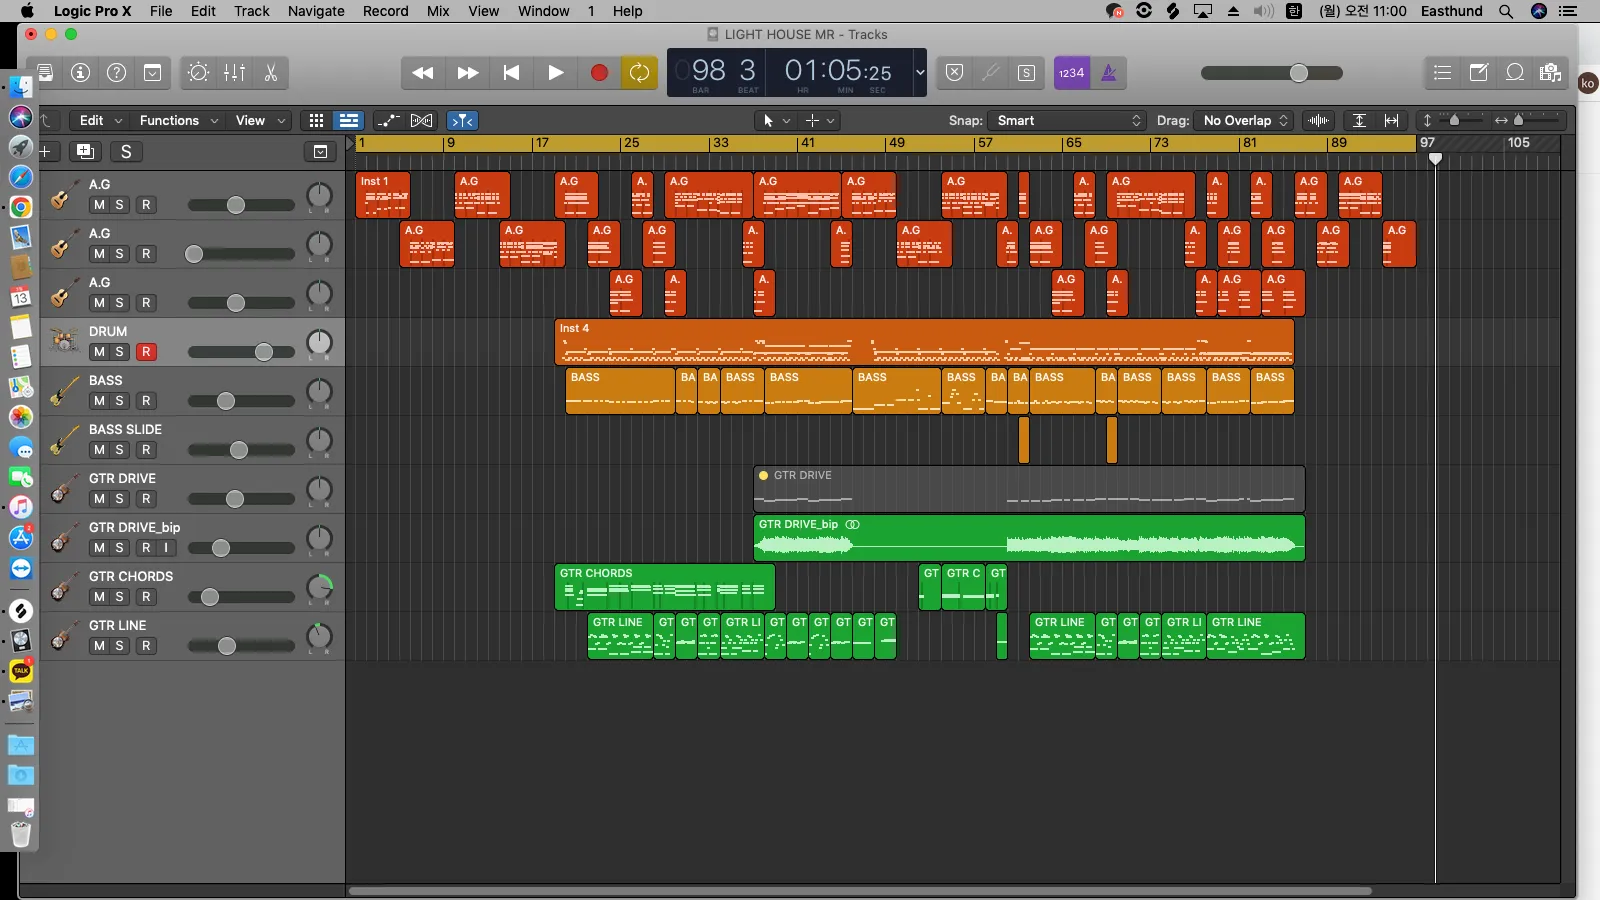Open the Navigate menu
The image size is (1600, 900).
pyautogui.click(x=316, y=11)
